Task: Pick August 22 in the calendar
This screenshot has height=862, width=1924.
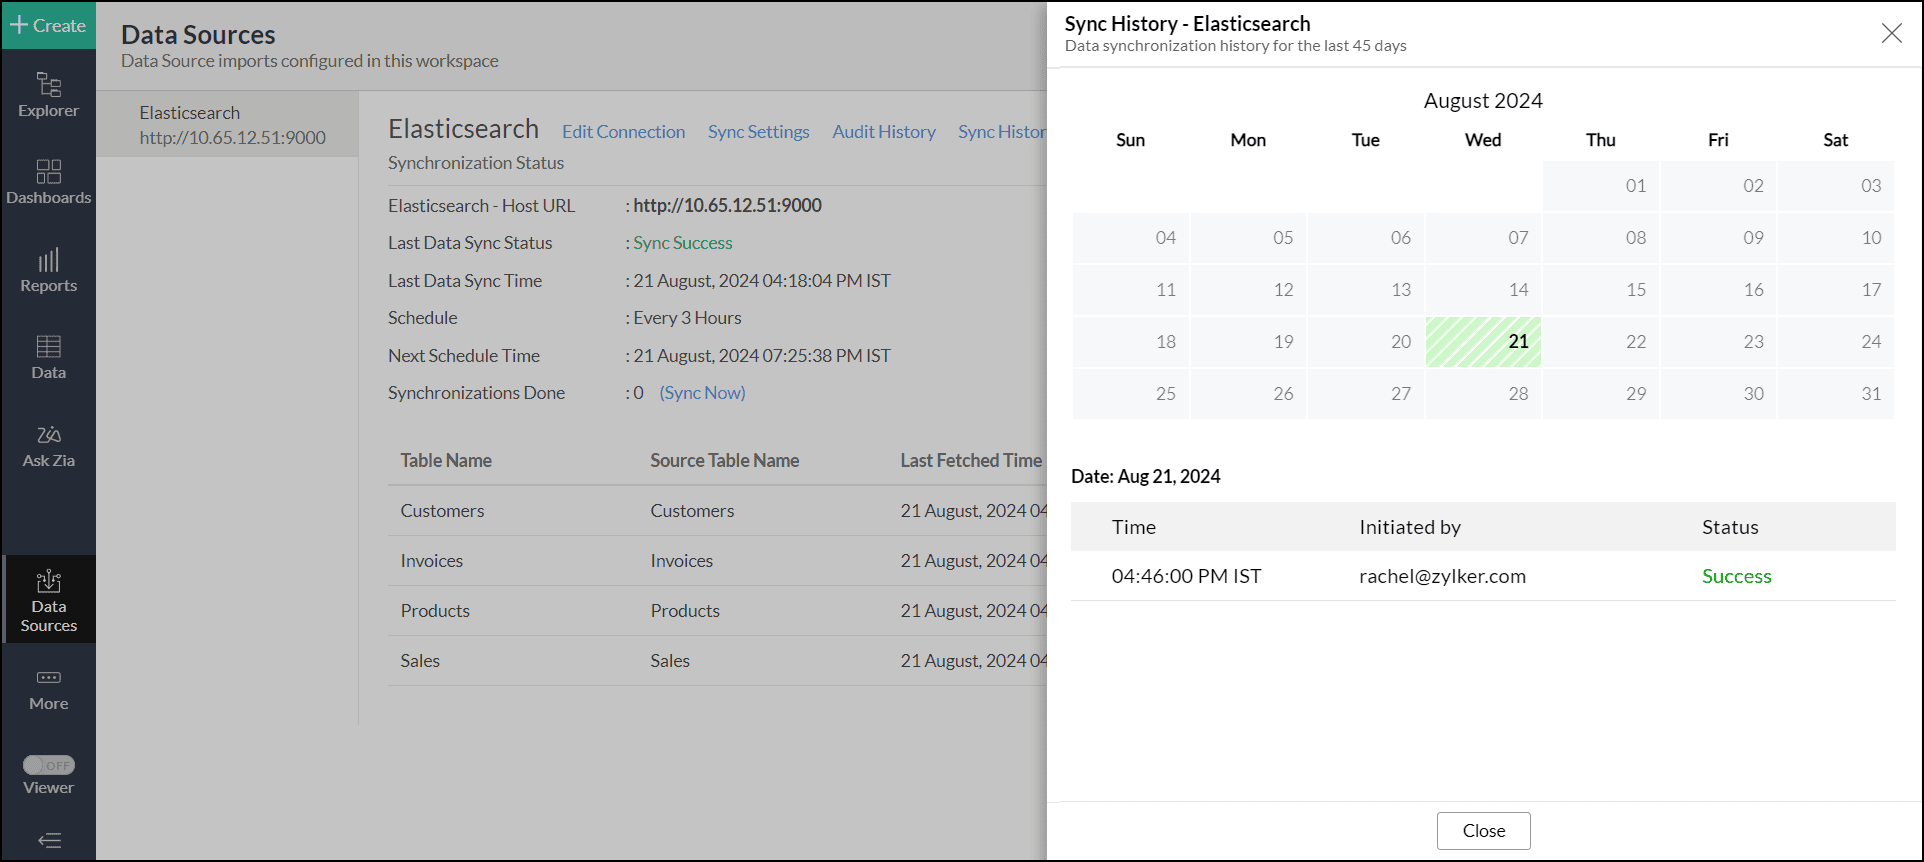Action: pyautogui.click(x=1601, y=342)
